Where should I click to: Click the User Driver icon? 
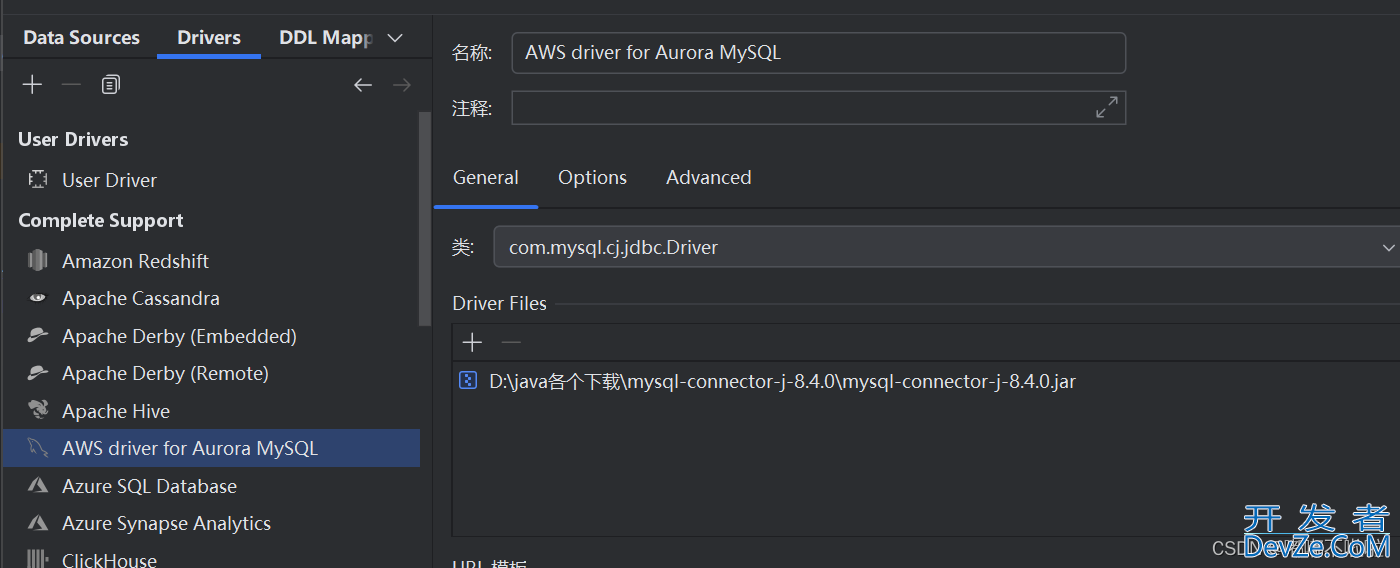click(38, 180)
